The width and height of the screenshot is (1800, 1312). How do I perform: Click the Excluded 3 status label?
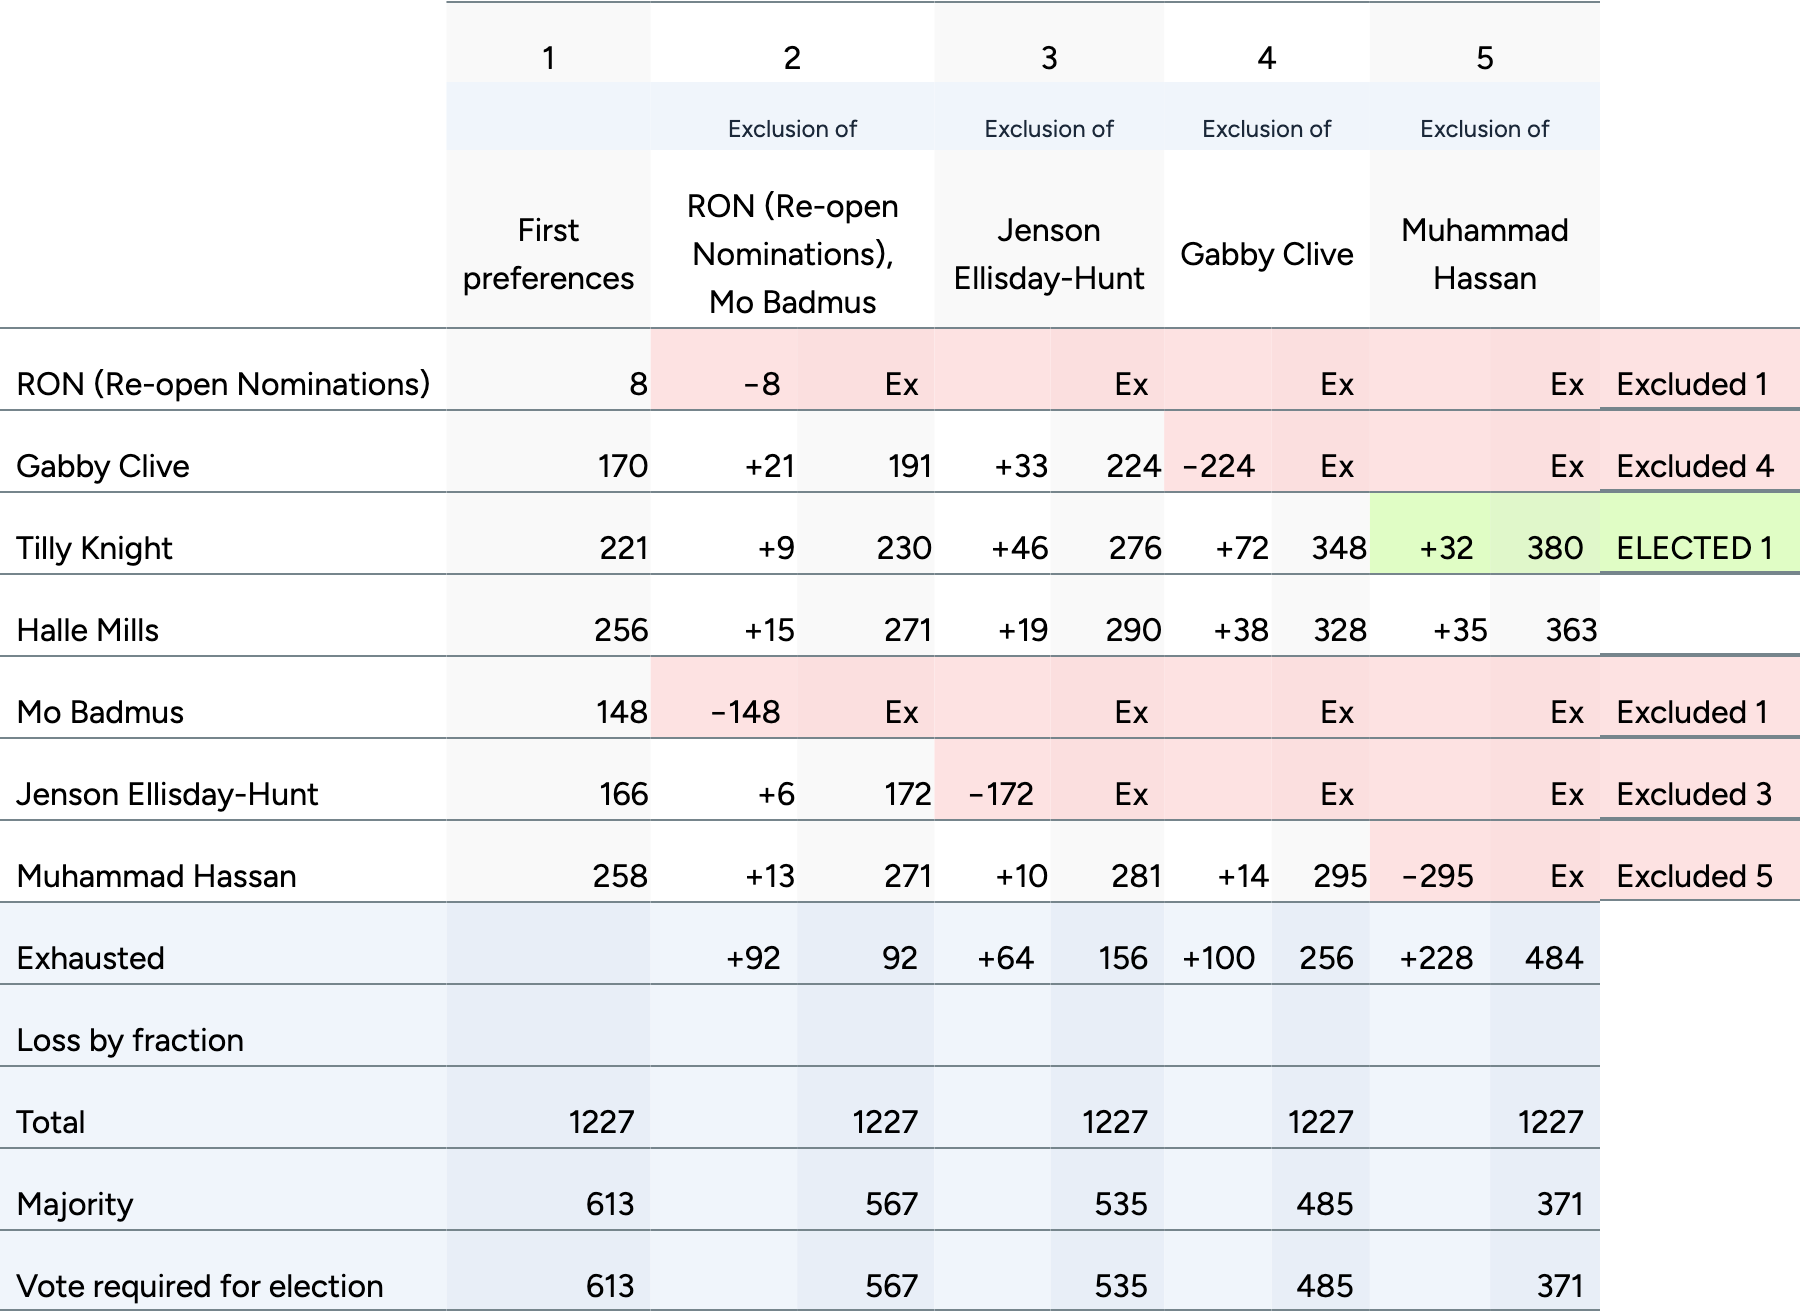tap(1694, 794)
